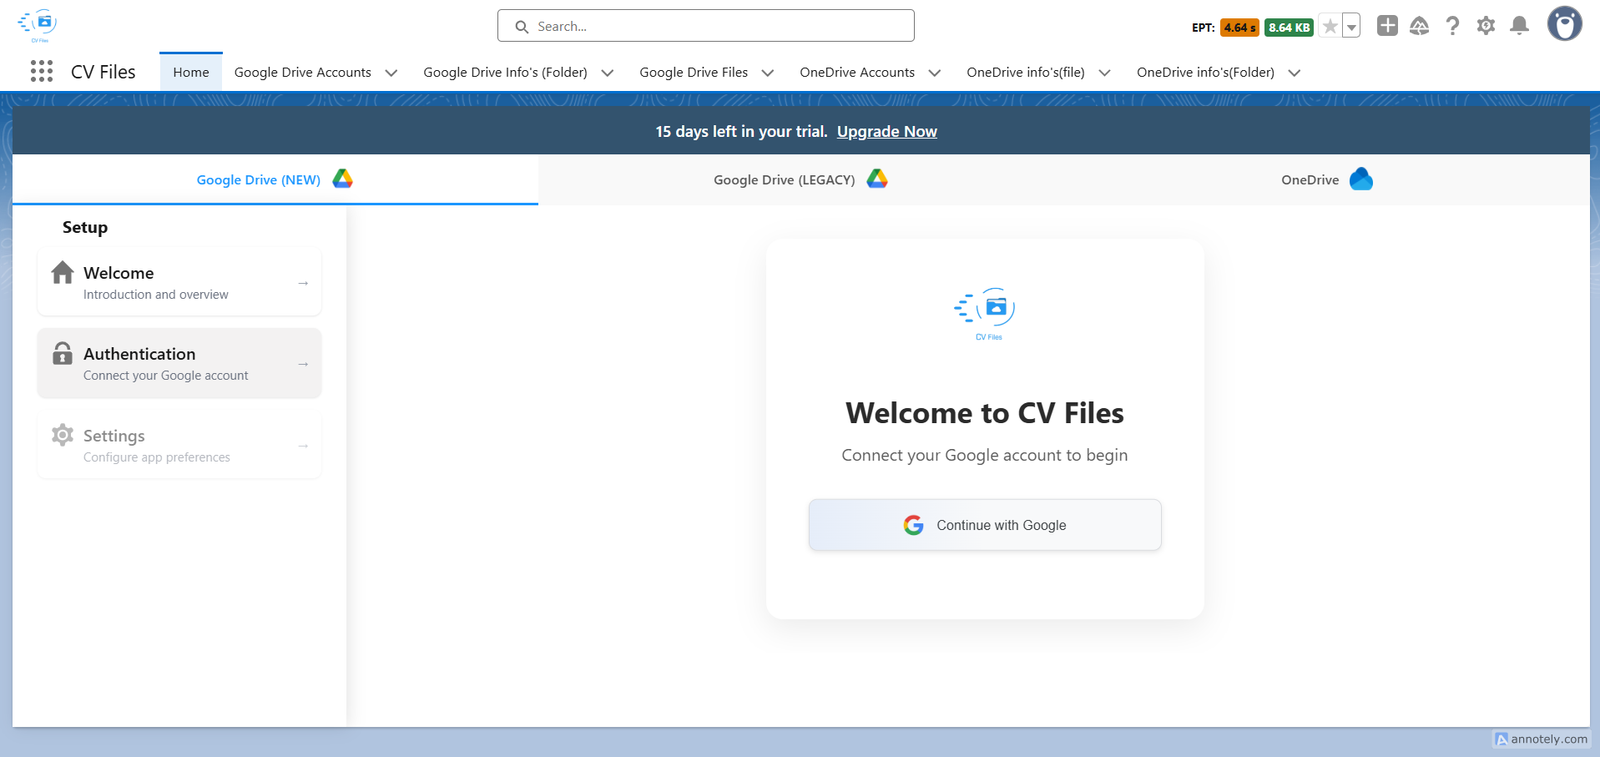Expand the Google Drive Files chevron
Screen dimensions: 1600x757
(768, 73)
